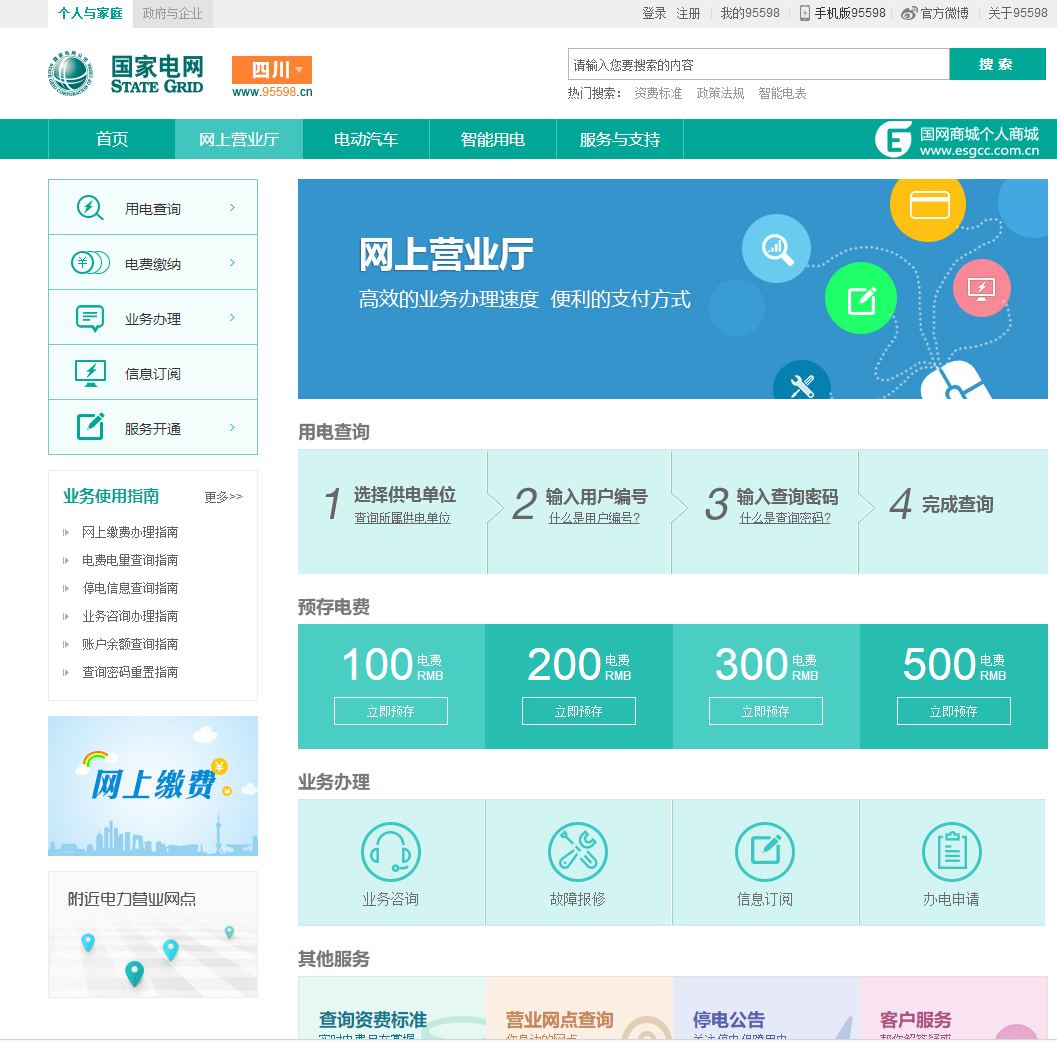Image resolution: width=1057 pixels, height=1042 pixels.
Task: Open the 四川 province dropdown
Action: tap(272, 69)
